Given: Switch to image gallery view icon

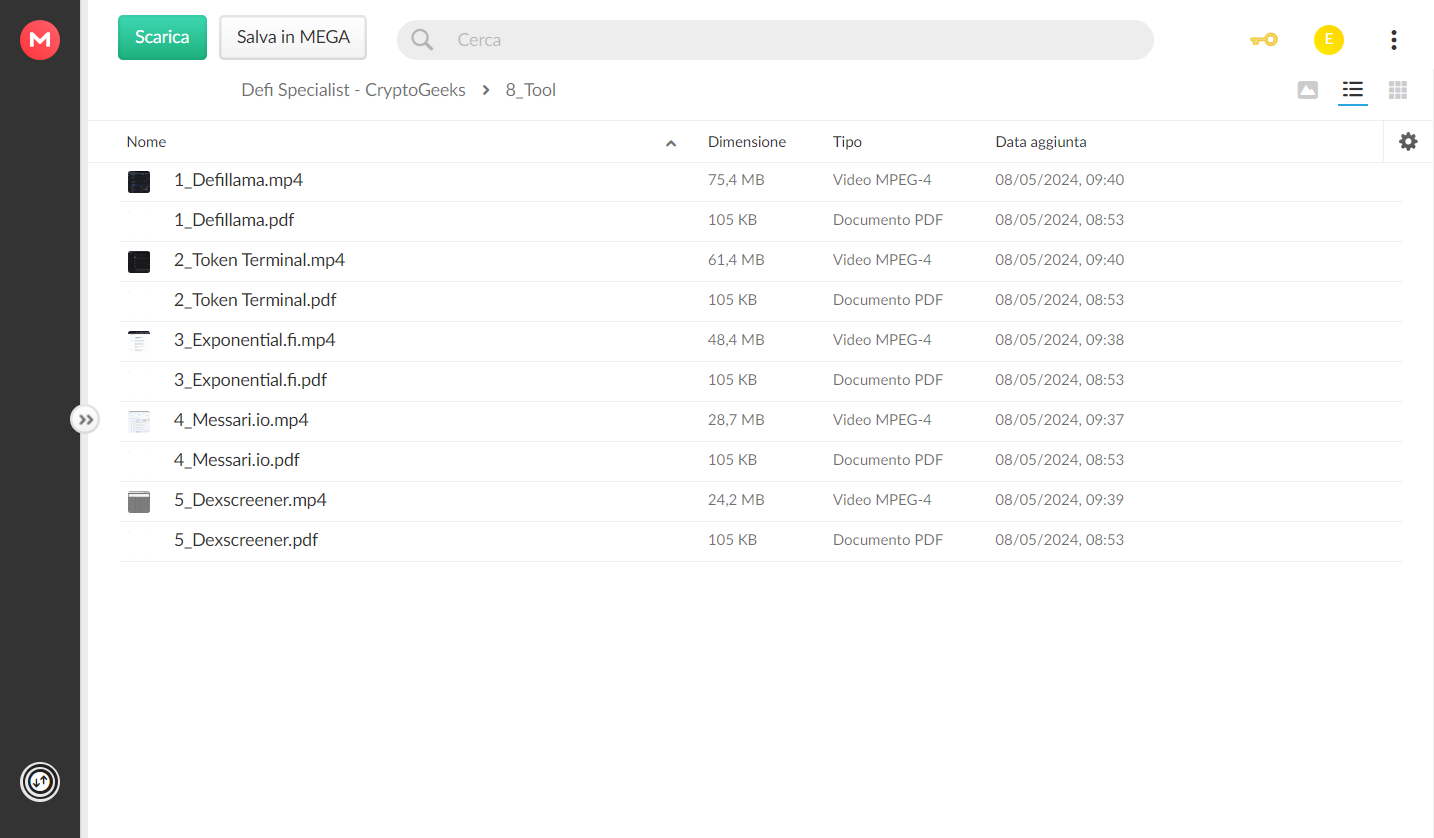Looking at the screenshot, I should pyautogui.click(x=1307, y=90).
